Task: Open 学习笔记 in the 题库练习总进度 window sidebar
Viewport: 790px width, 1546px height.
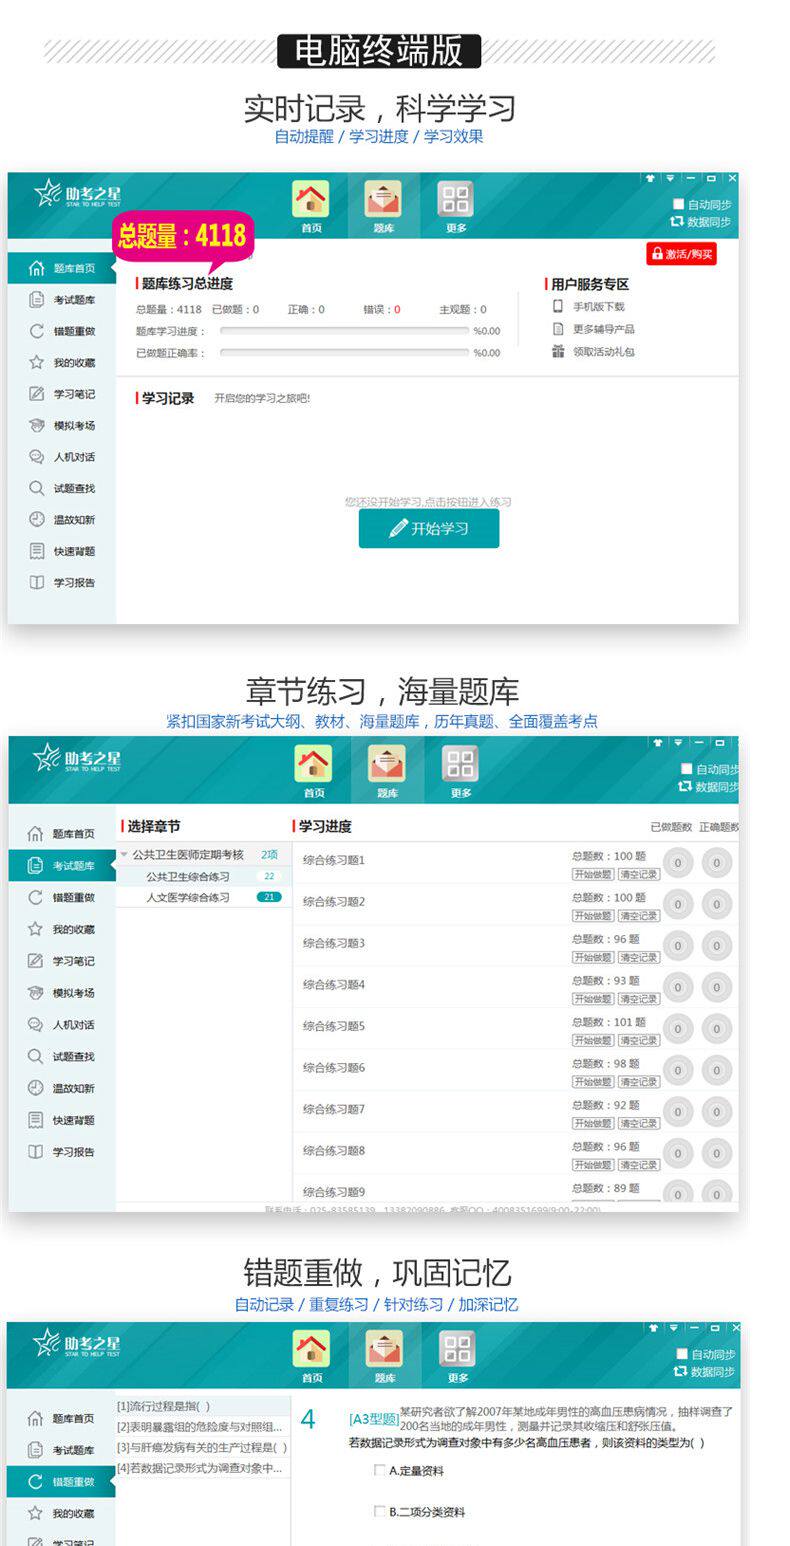Action: 62,394
